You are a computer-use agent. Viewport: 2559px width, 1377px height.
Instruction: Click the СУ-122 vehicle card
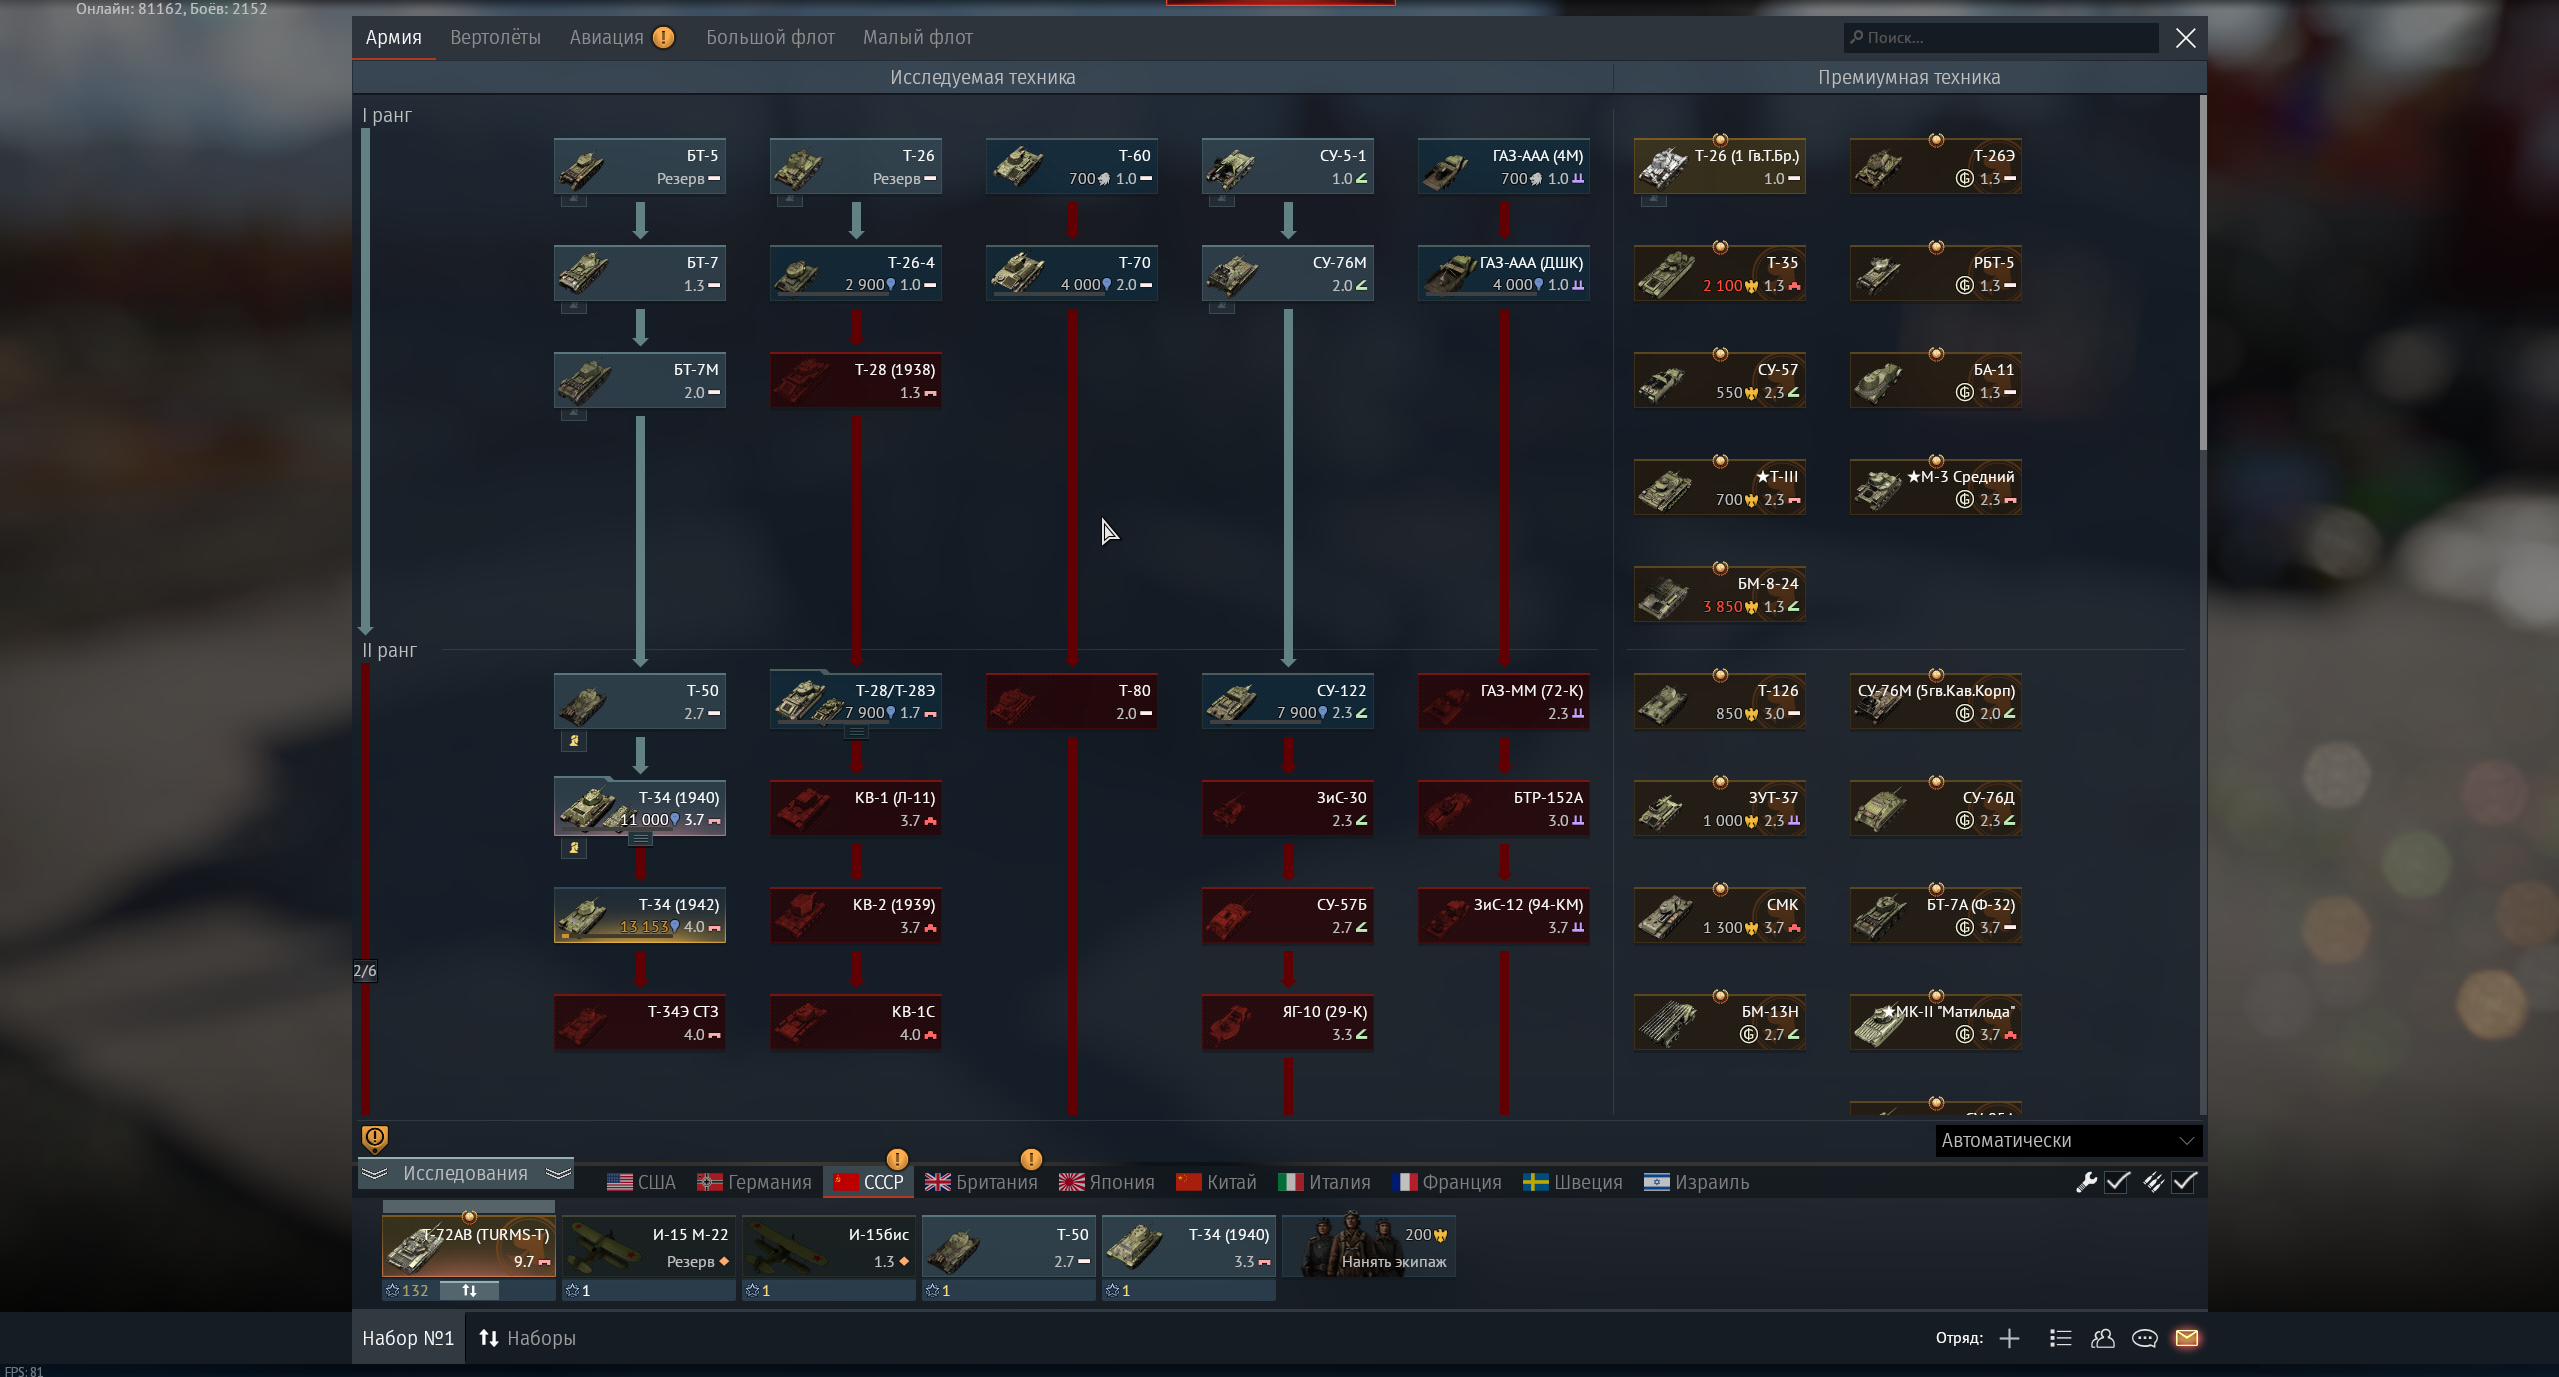click(x=1288, y=701)
